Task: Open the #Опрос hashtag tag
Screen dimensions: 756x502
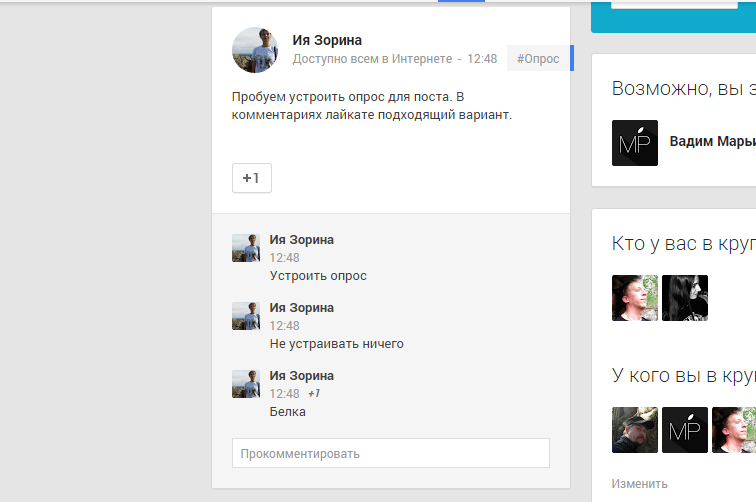Action: (x=537, y=59)
